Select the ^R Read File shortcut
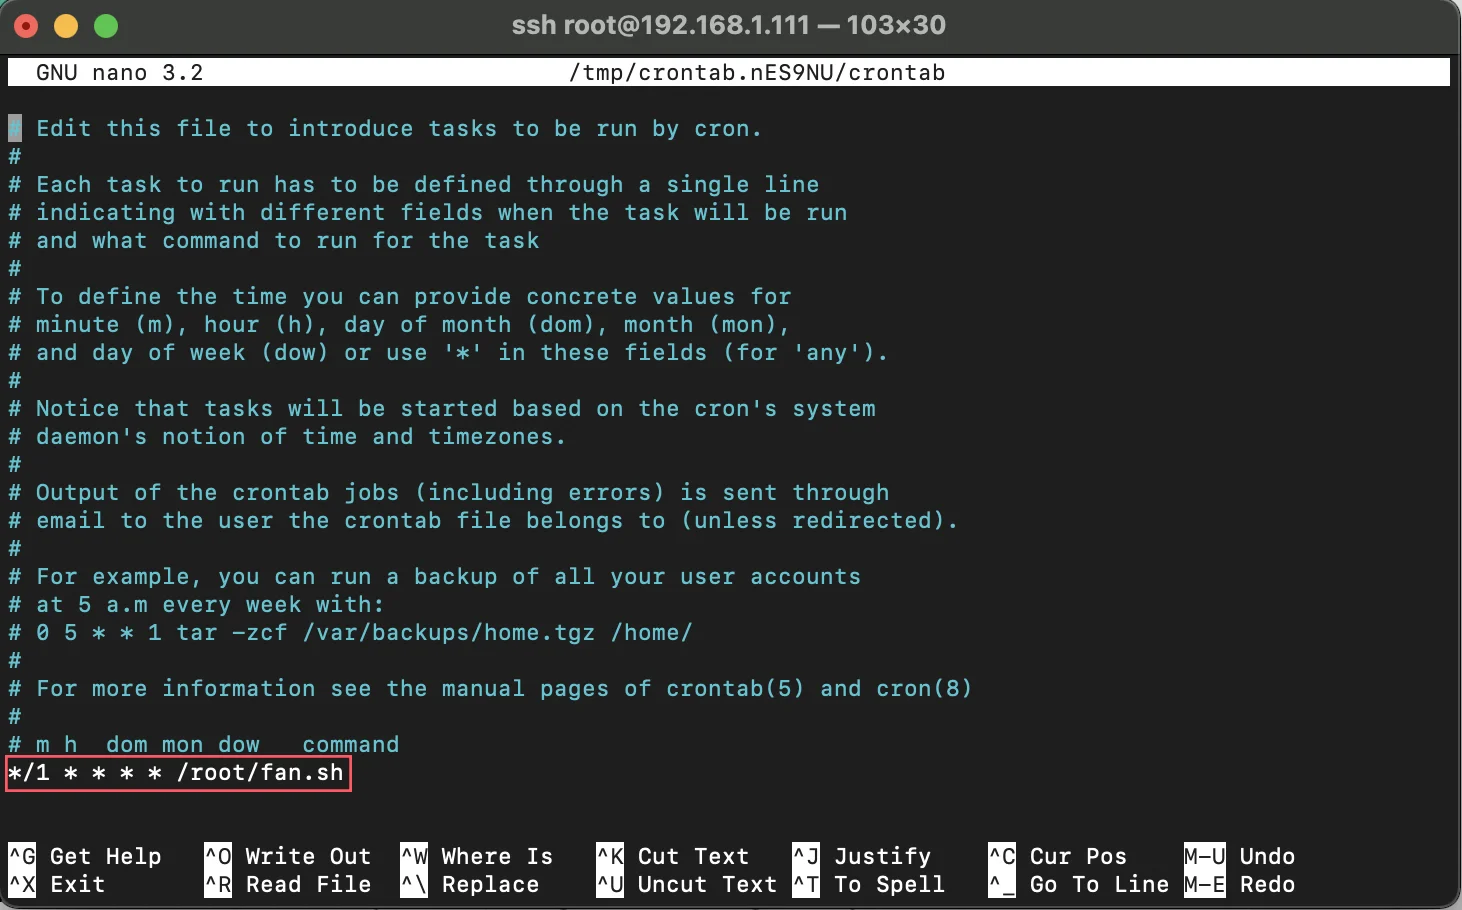1462x910 pixels. [x=288, y=885]
